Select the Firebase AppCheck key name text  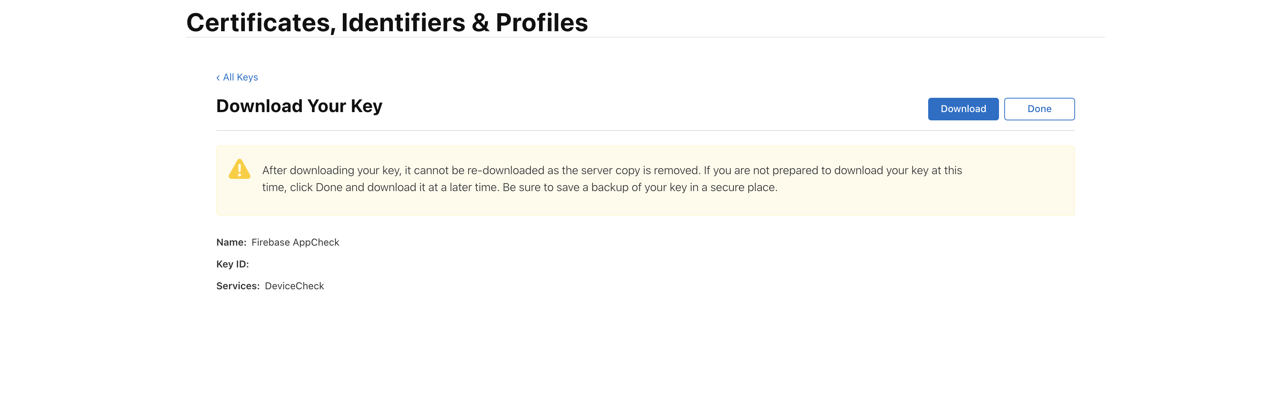(295, 242)
